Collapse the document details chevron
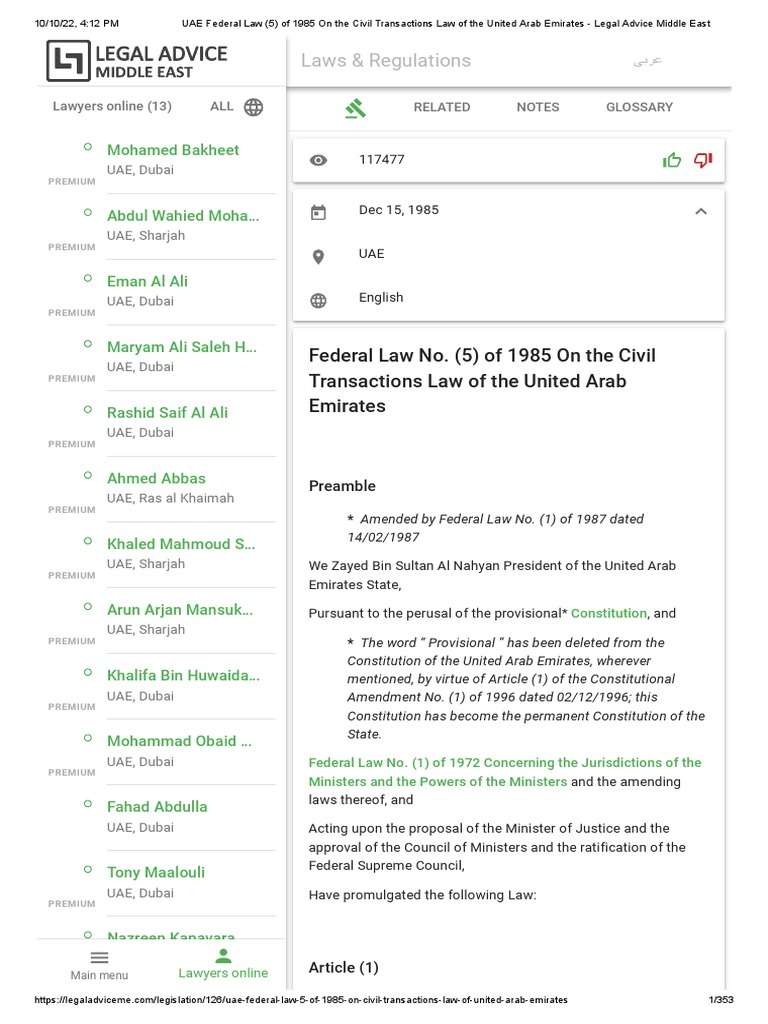768x1024 pixels. tap(701, 211)
